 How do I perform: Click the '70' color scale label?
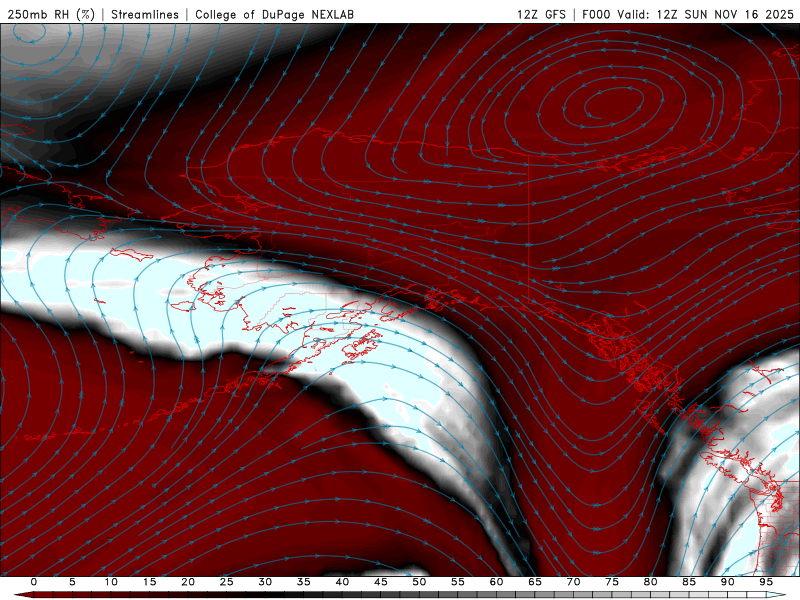pyautogui.click(x=573, y=582)
